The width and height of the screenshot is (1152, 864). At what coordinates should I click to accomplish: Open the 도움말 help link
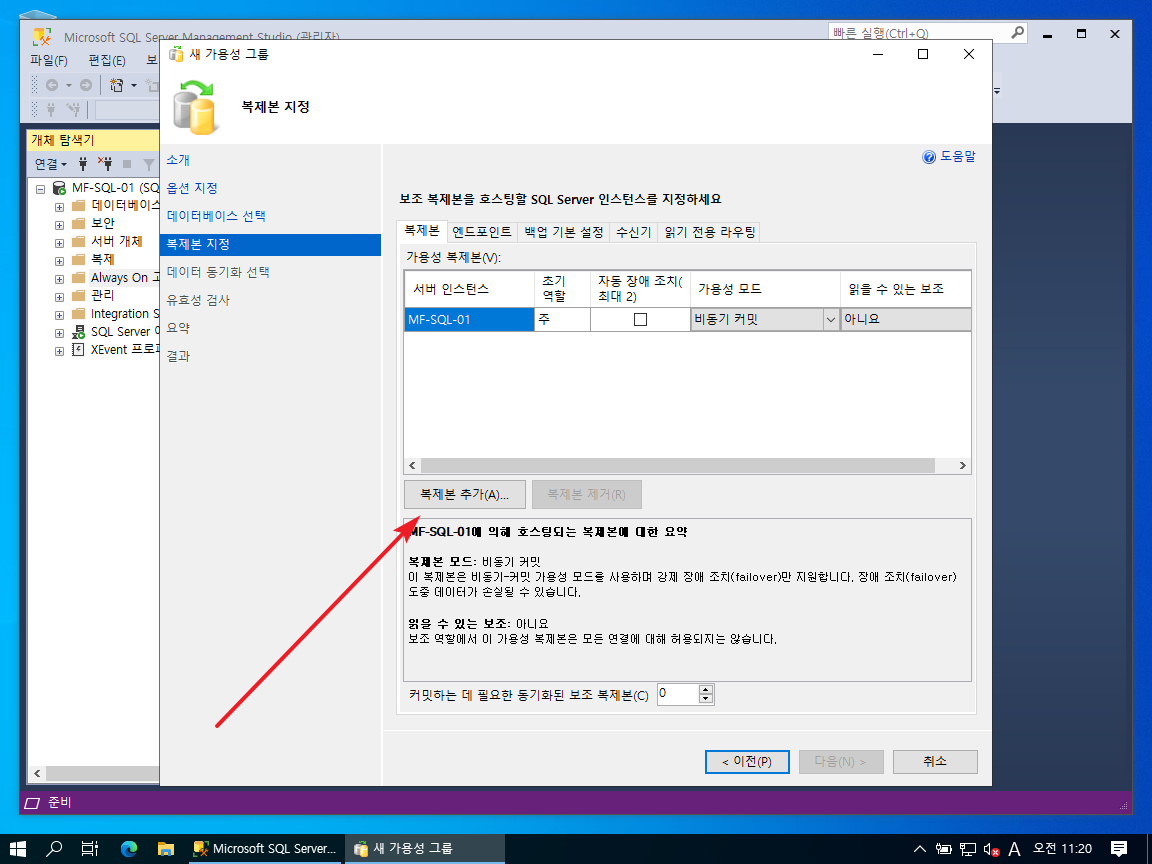click(949, 156)
